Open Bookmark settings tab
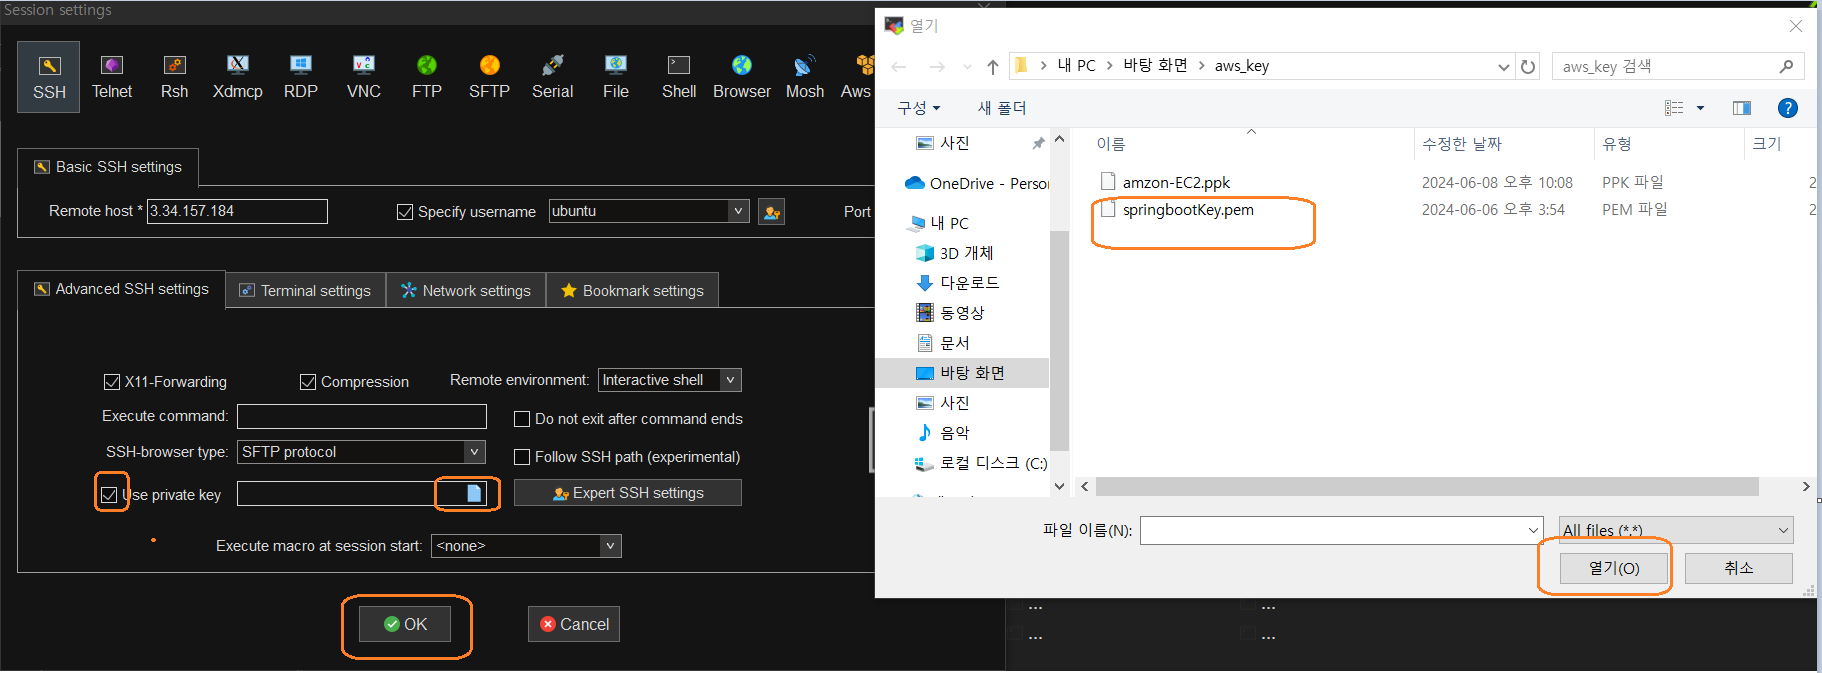This screenshot has width=1822, height=673. point(633,290)
